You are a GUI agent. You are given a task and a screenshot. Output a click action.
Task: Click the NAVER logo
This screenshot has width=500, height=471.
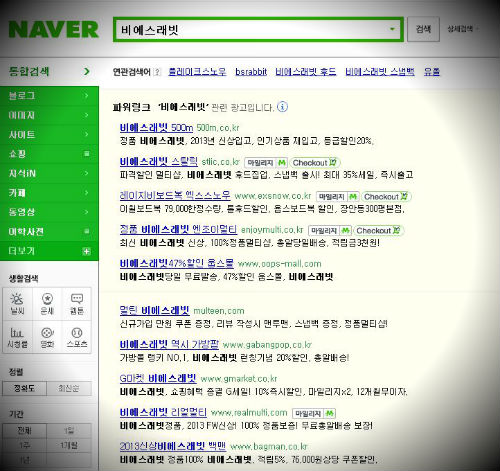53,29
